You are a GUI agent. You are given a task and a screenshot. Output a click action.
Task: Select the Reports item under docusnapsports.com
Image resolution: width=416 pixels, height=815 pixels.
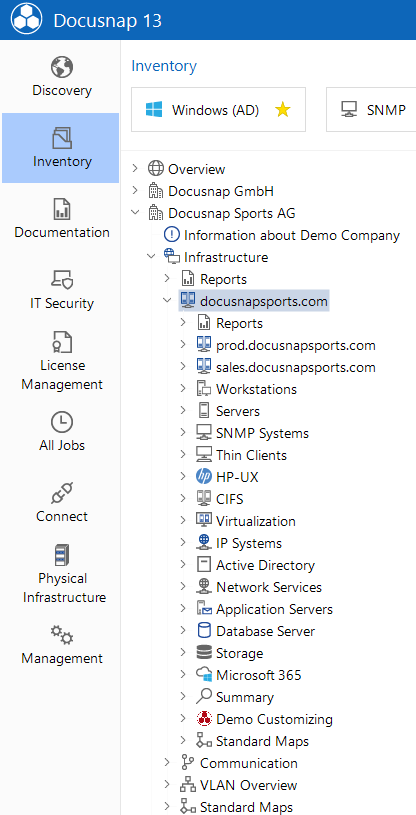tap(240, 323)
